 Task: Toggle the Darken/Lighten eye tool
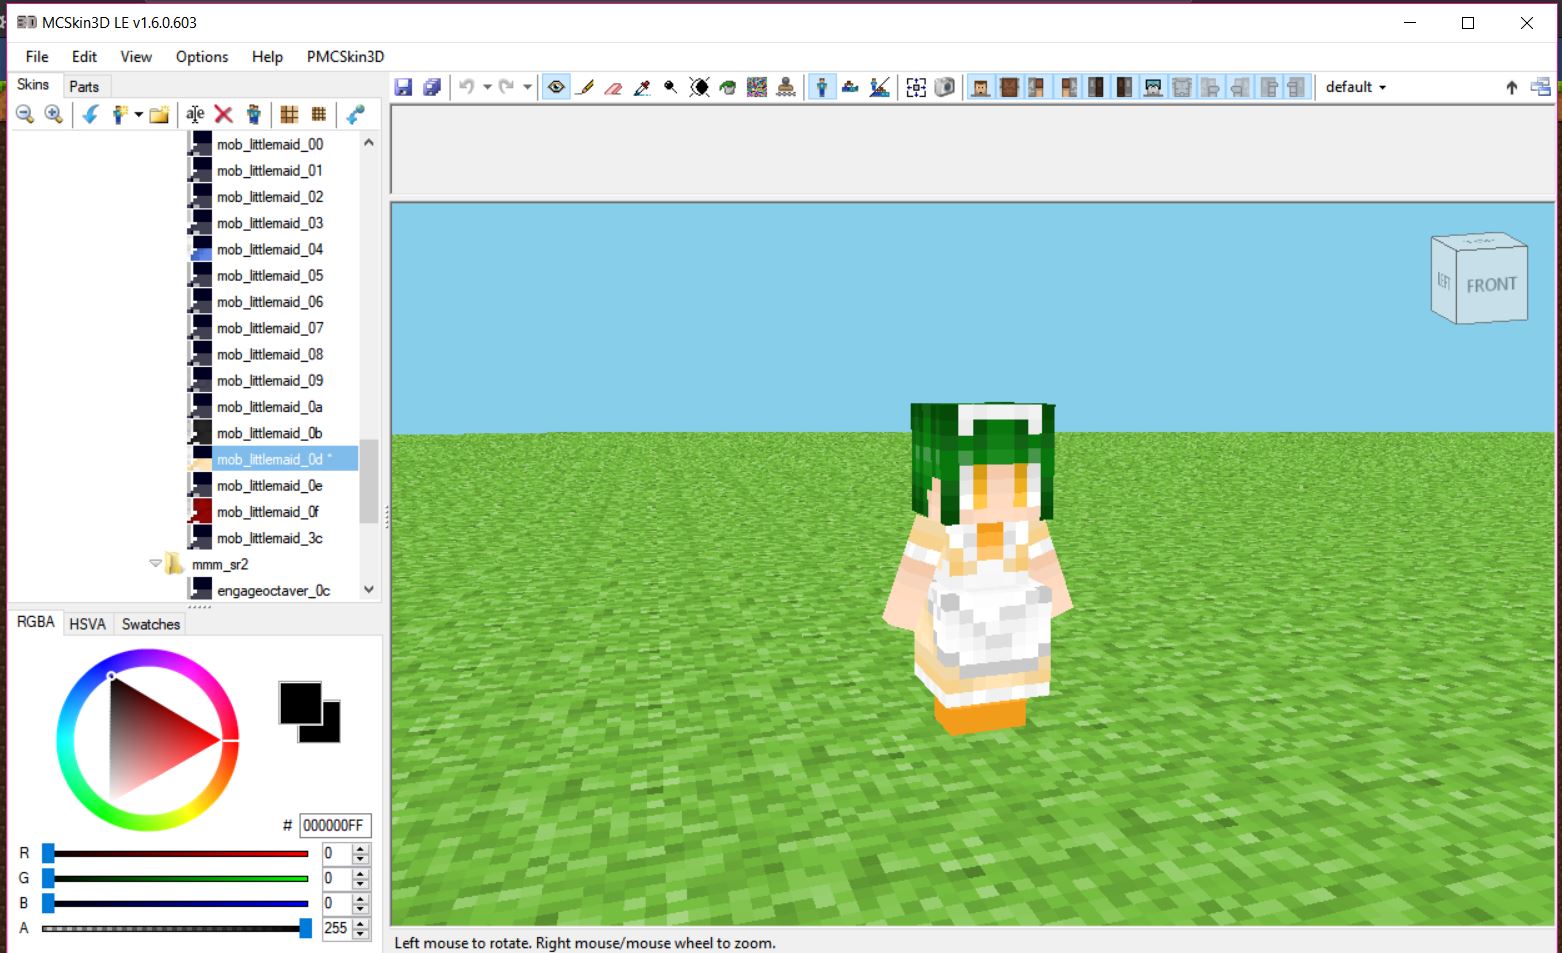698,86
